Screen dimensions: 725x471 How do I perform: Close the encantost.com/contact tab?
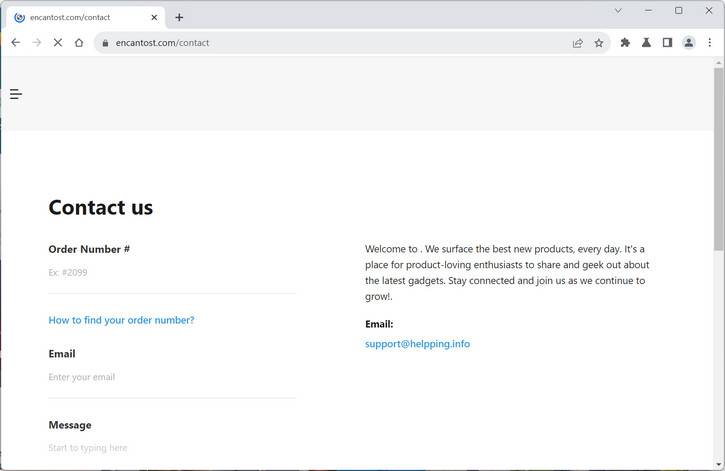pos(154,17)
